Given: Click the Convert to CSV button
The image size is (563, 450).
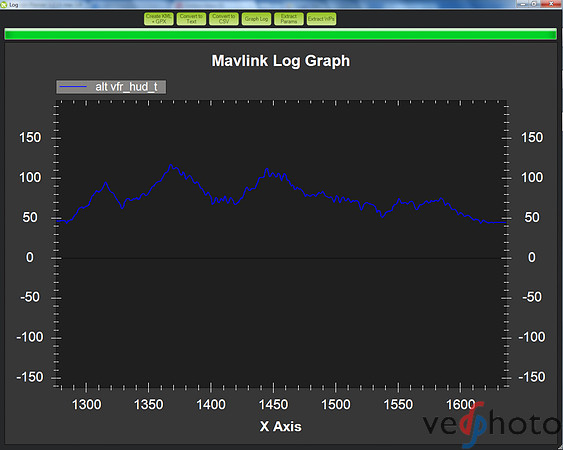Looking at the screenshot, I should pyautogui.click(x=224, y=19).
